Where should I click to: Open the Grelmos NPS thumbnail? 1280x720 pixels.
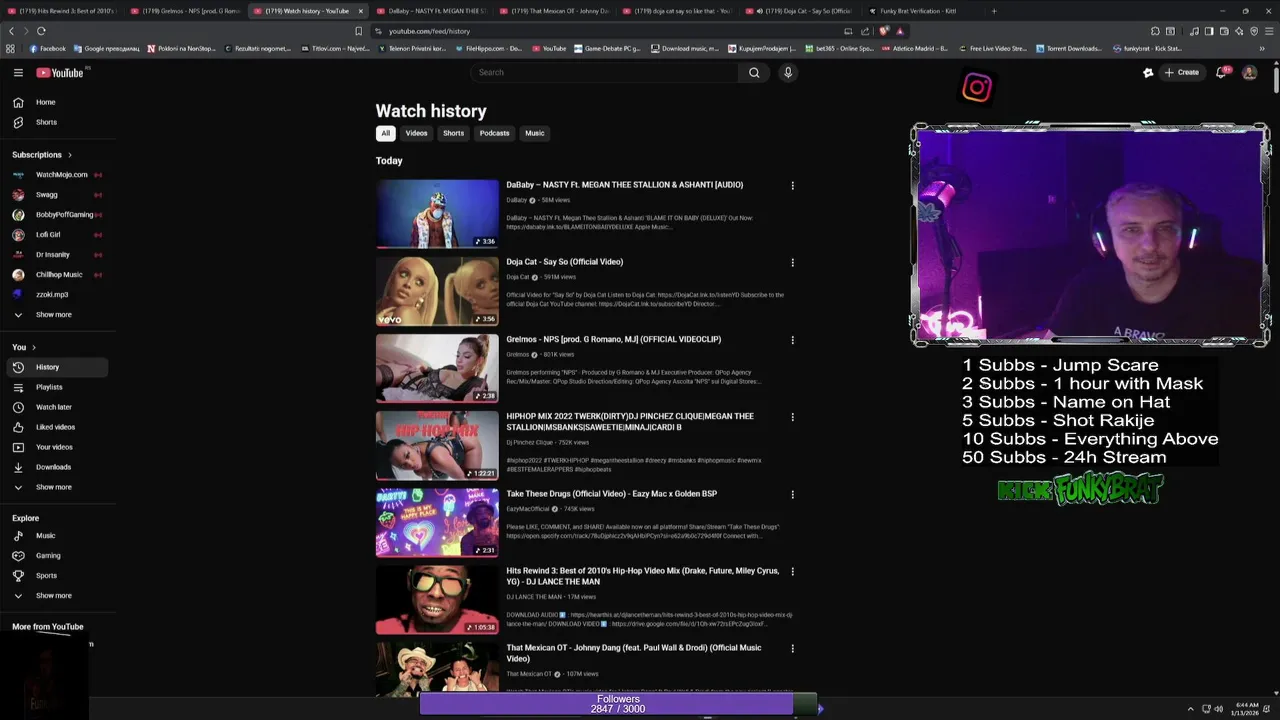point(437,368)
